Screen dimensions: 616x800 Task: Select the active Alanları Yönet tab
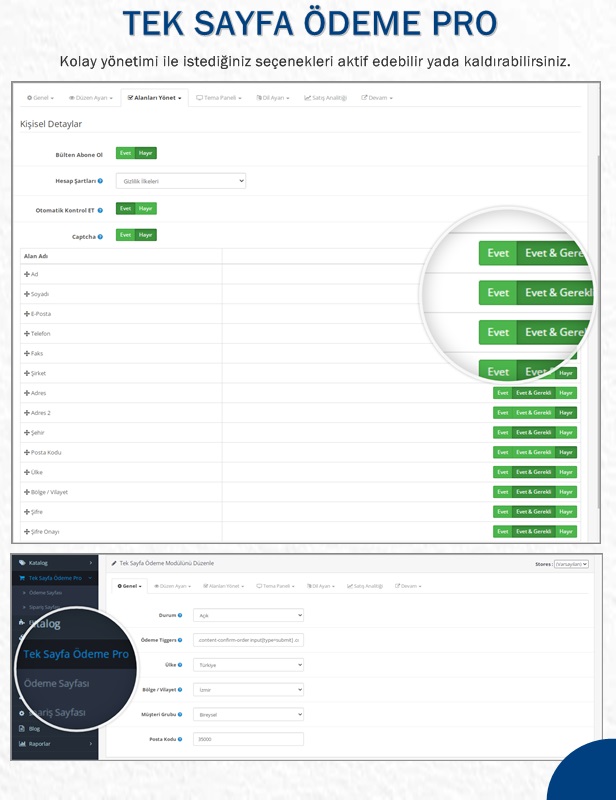coord(154,98)
